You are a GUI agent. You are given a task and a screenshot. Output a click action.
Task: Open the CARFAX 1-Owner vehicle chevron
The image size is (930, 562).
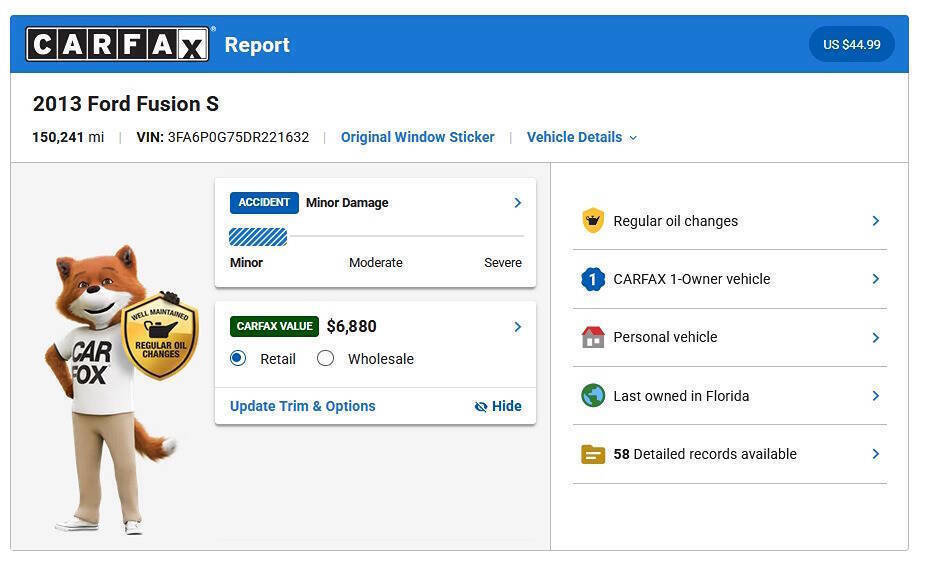(x=875, y=279)
